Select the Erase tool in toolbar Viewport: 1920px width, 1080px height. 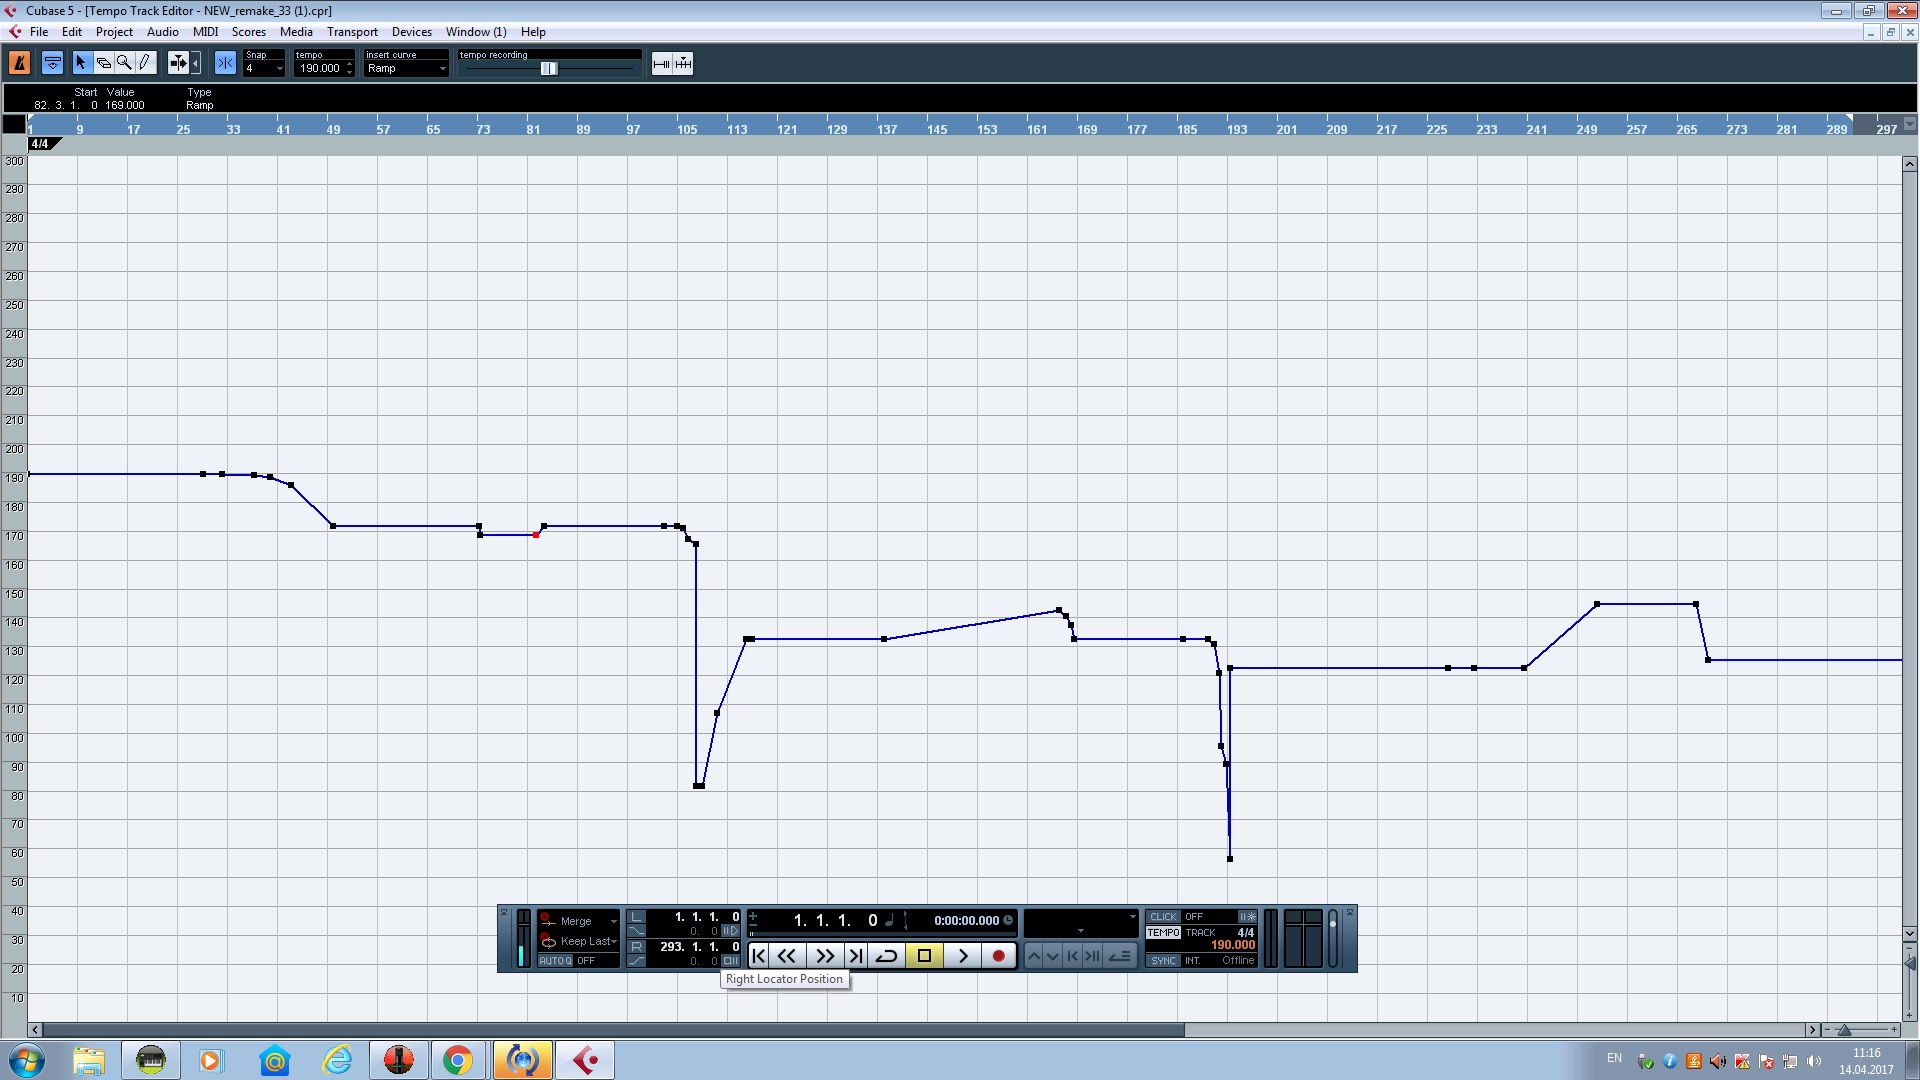103,63
